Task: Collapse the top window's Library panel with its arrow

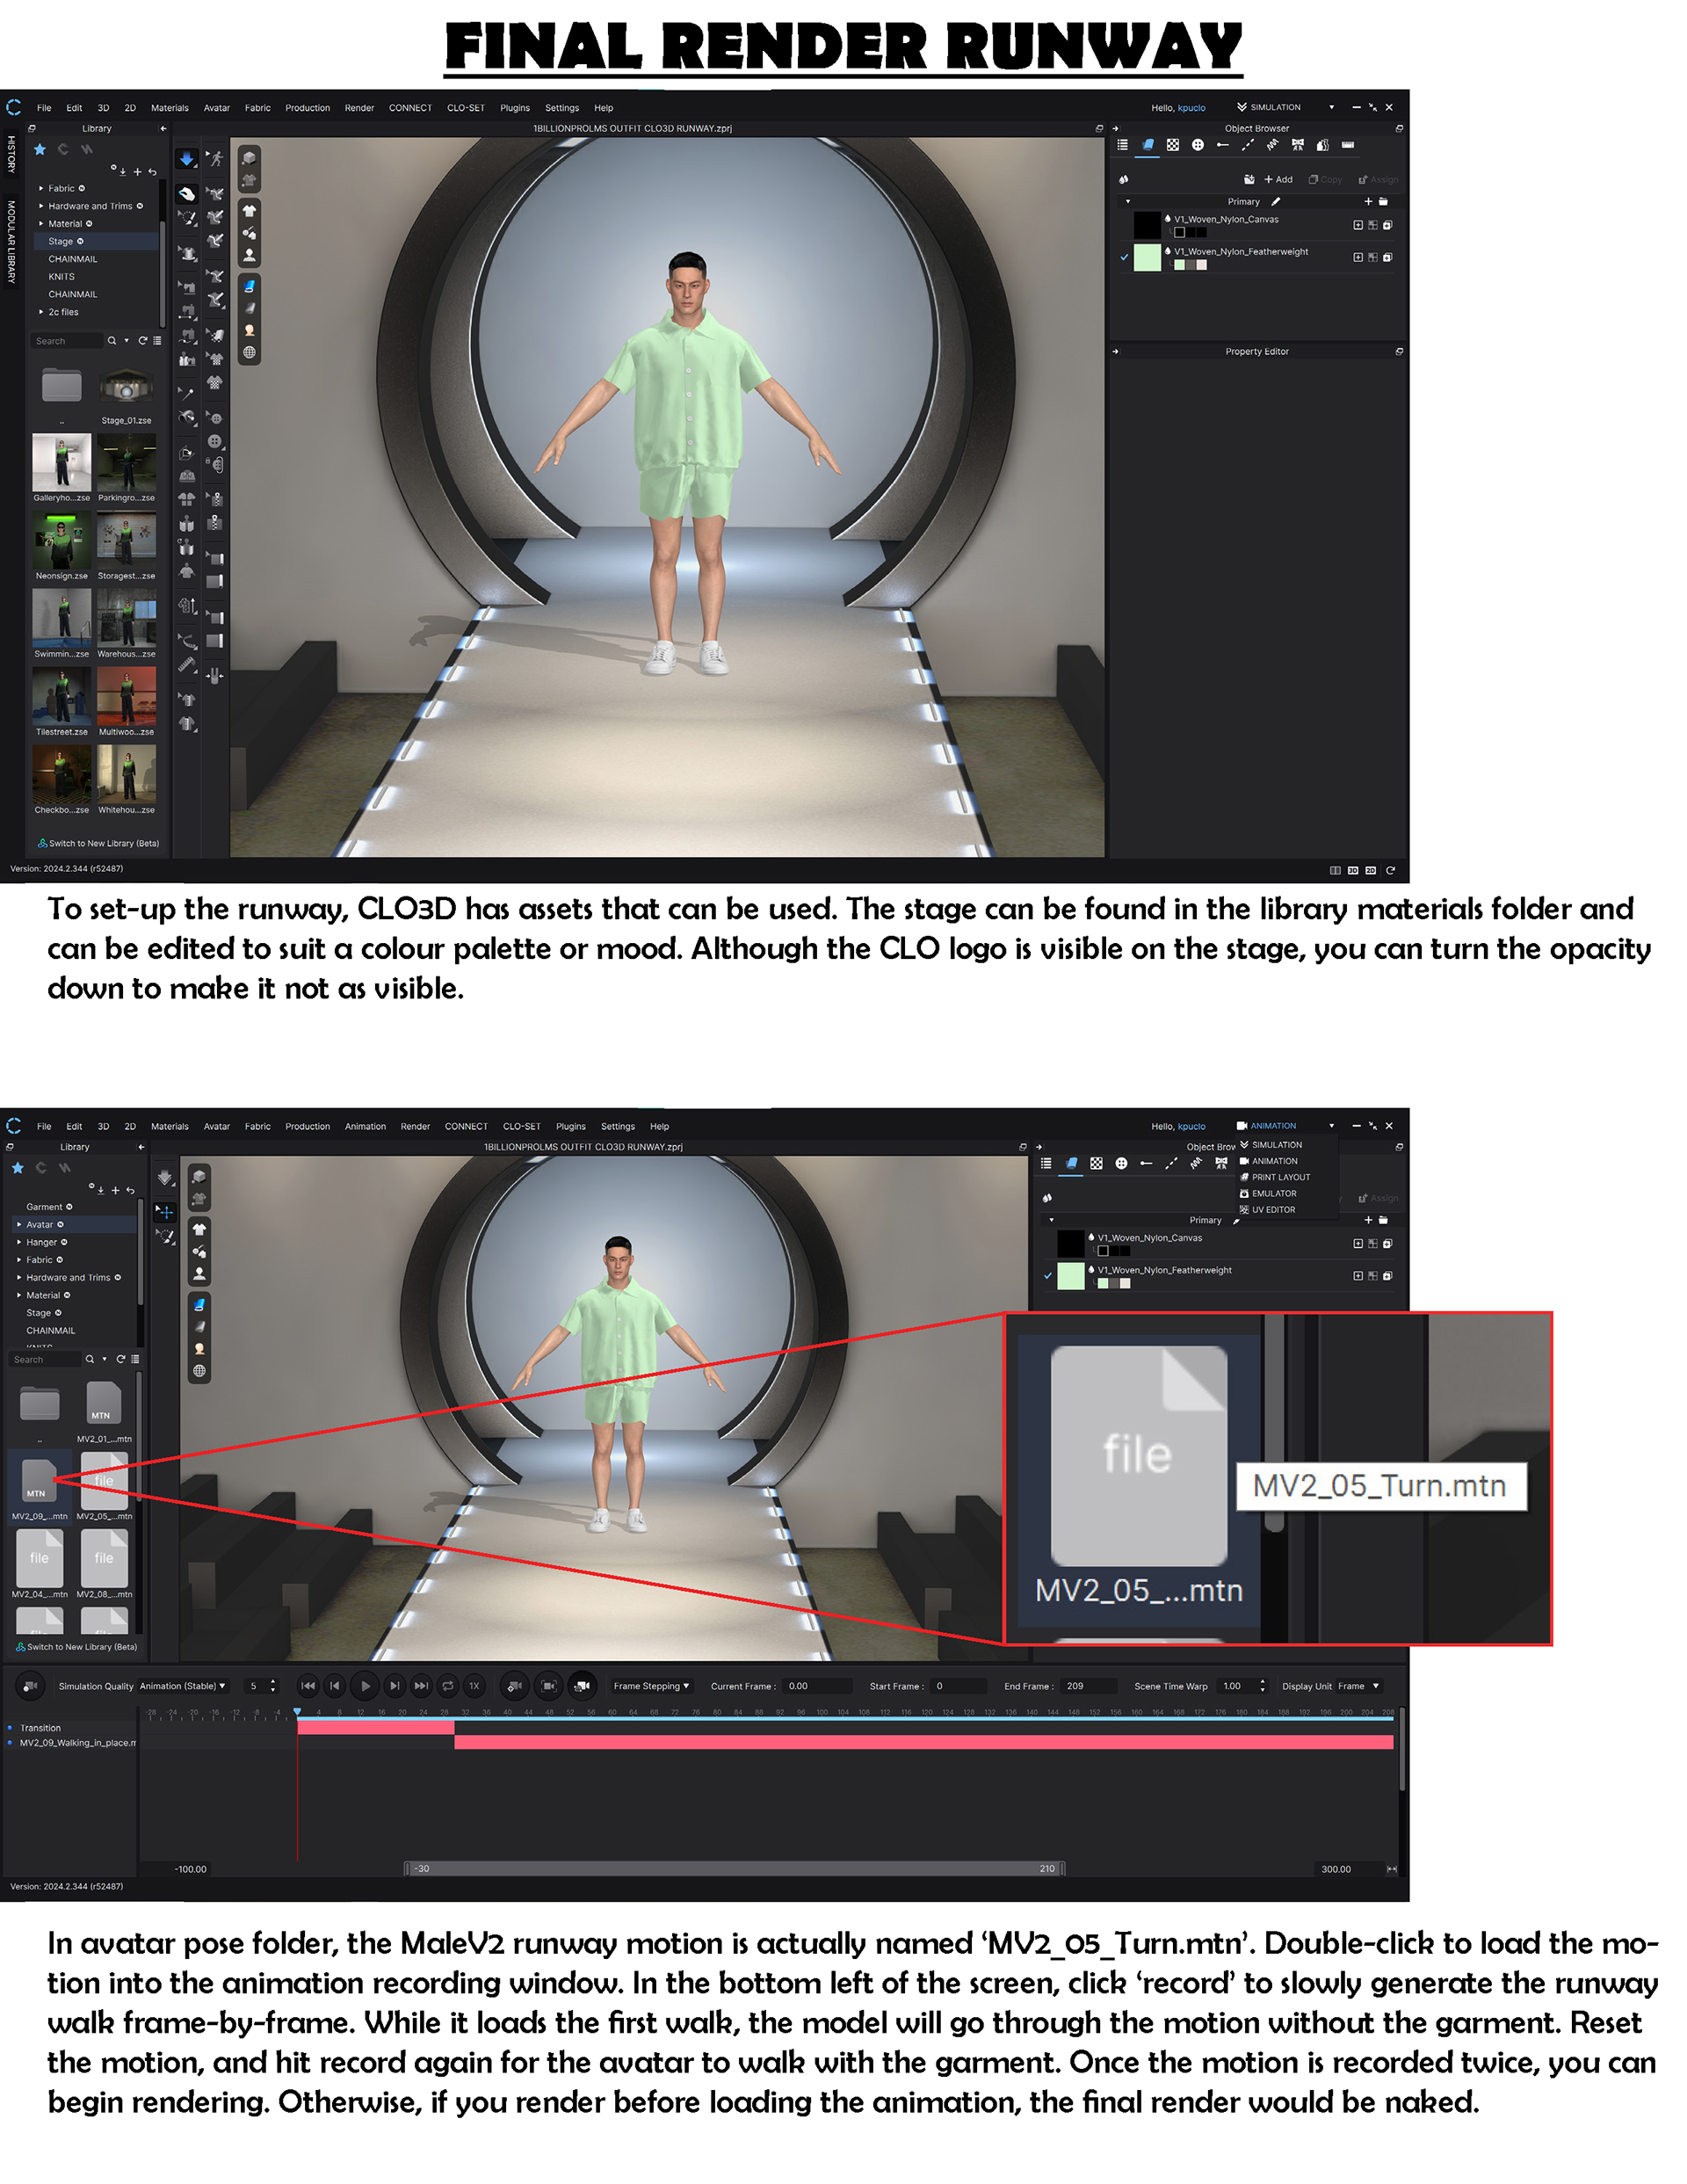Action: tap(163, 129)
